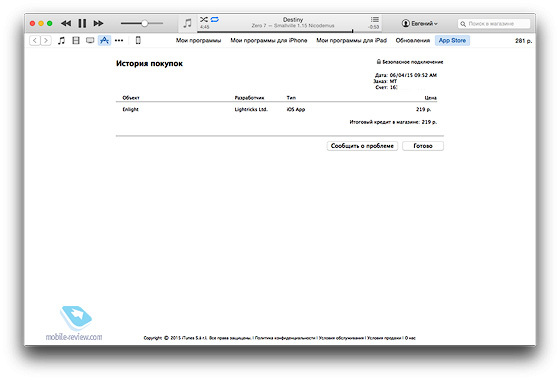This screenshot has width=560, height=380.
Task: Open the Обновления tab
Action: [x=412, y=40]
